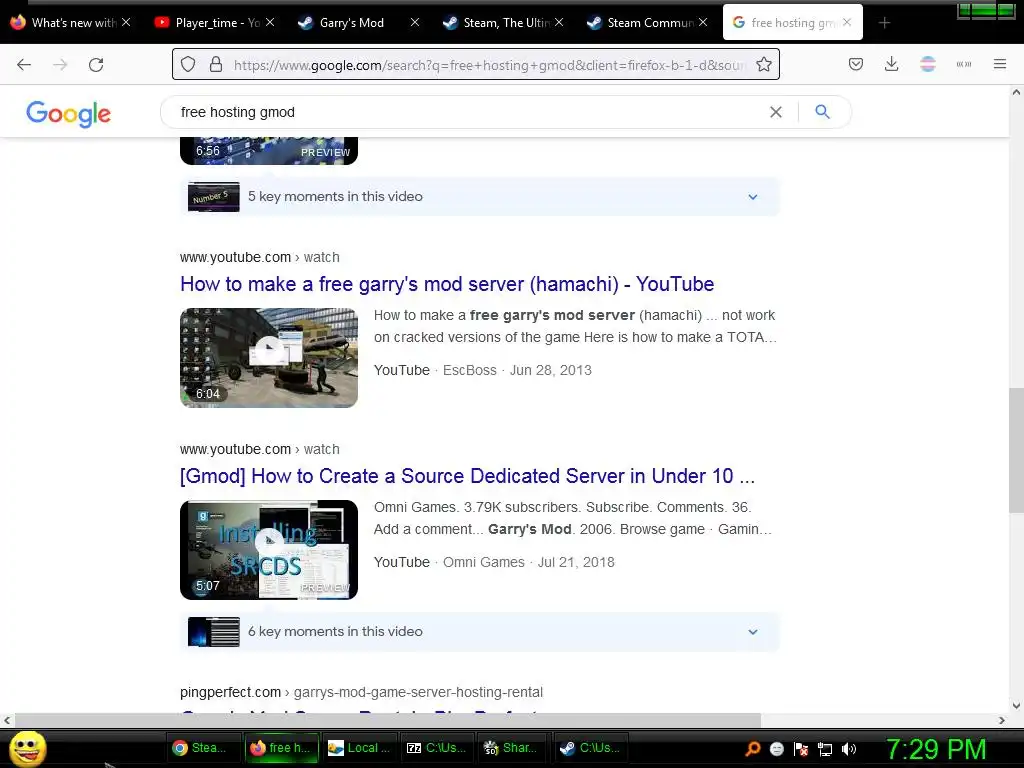Open the Firefox downloads panel
1024x768 pixels.
[x=891, y=64]
